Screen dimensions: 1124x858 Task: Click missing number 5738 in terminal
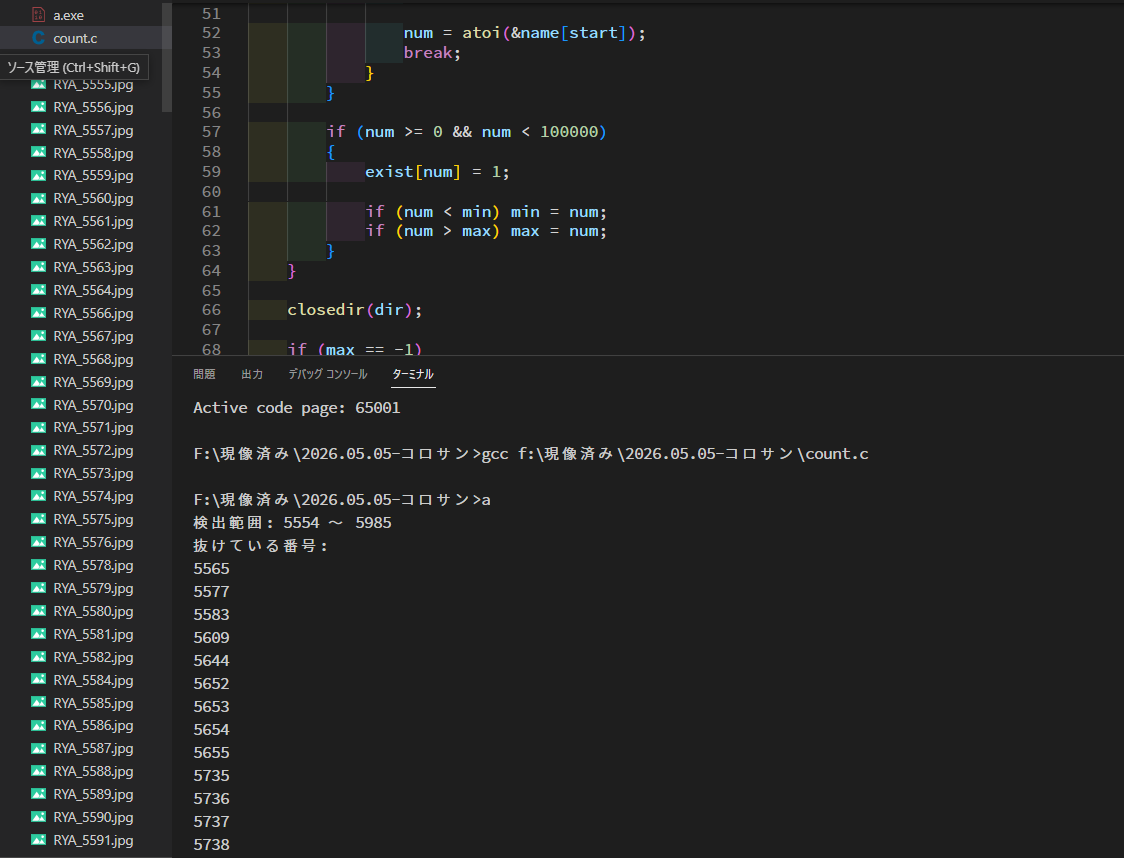(x=211, y=844)
